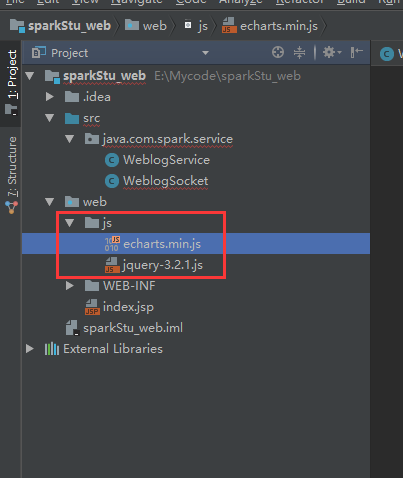Select the WeblogService class
403x478 pixels.
tap(166, 160)
